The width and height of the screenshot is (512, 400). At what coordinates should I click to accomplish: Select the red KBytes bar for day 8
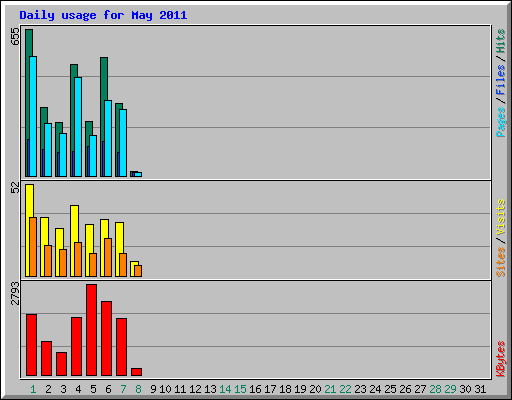tap(136, 372)
